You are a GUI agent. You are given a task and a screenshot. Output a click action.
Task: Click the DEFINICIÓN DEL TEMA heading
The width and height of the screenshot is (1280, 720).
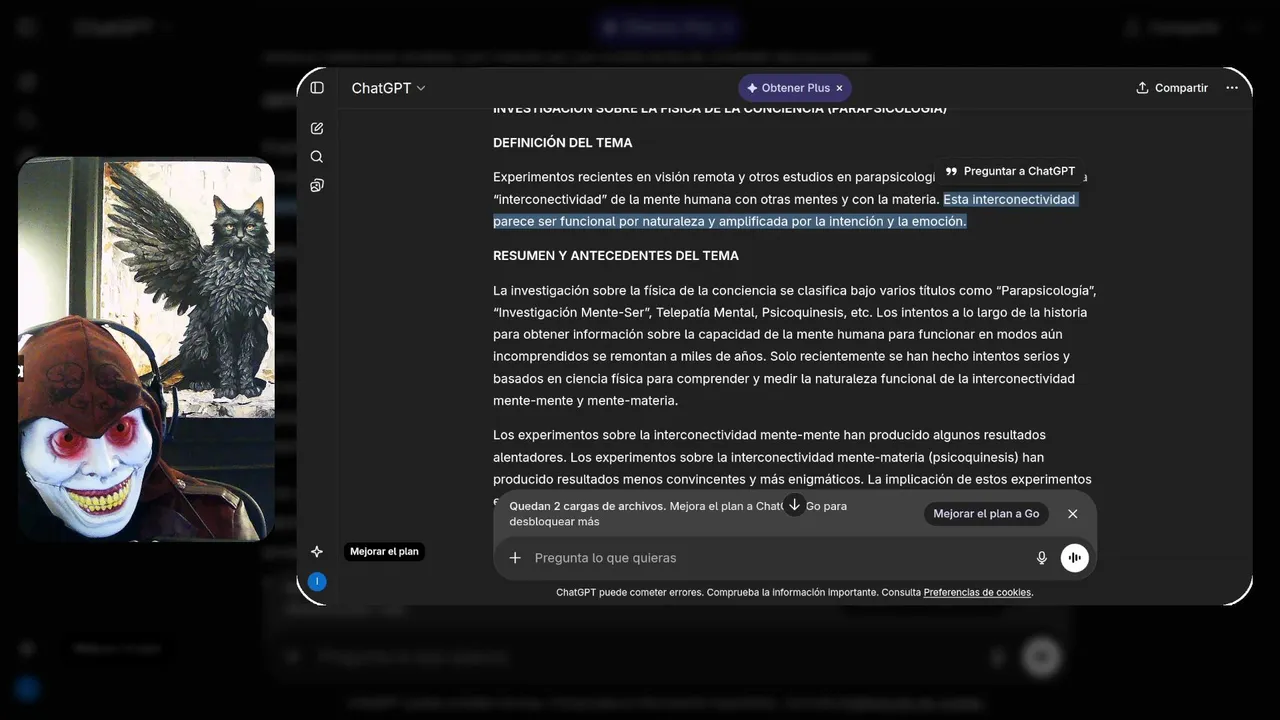[563, 143]
